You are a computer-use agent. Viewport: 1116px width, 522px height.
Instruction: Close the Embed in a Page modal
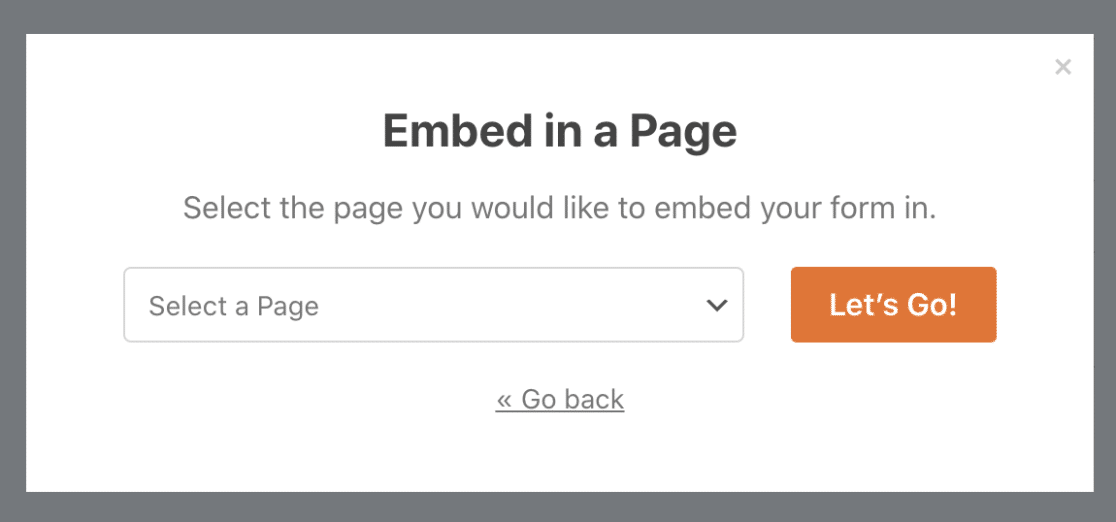tap(1063, 67)
